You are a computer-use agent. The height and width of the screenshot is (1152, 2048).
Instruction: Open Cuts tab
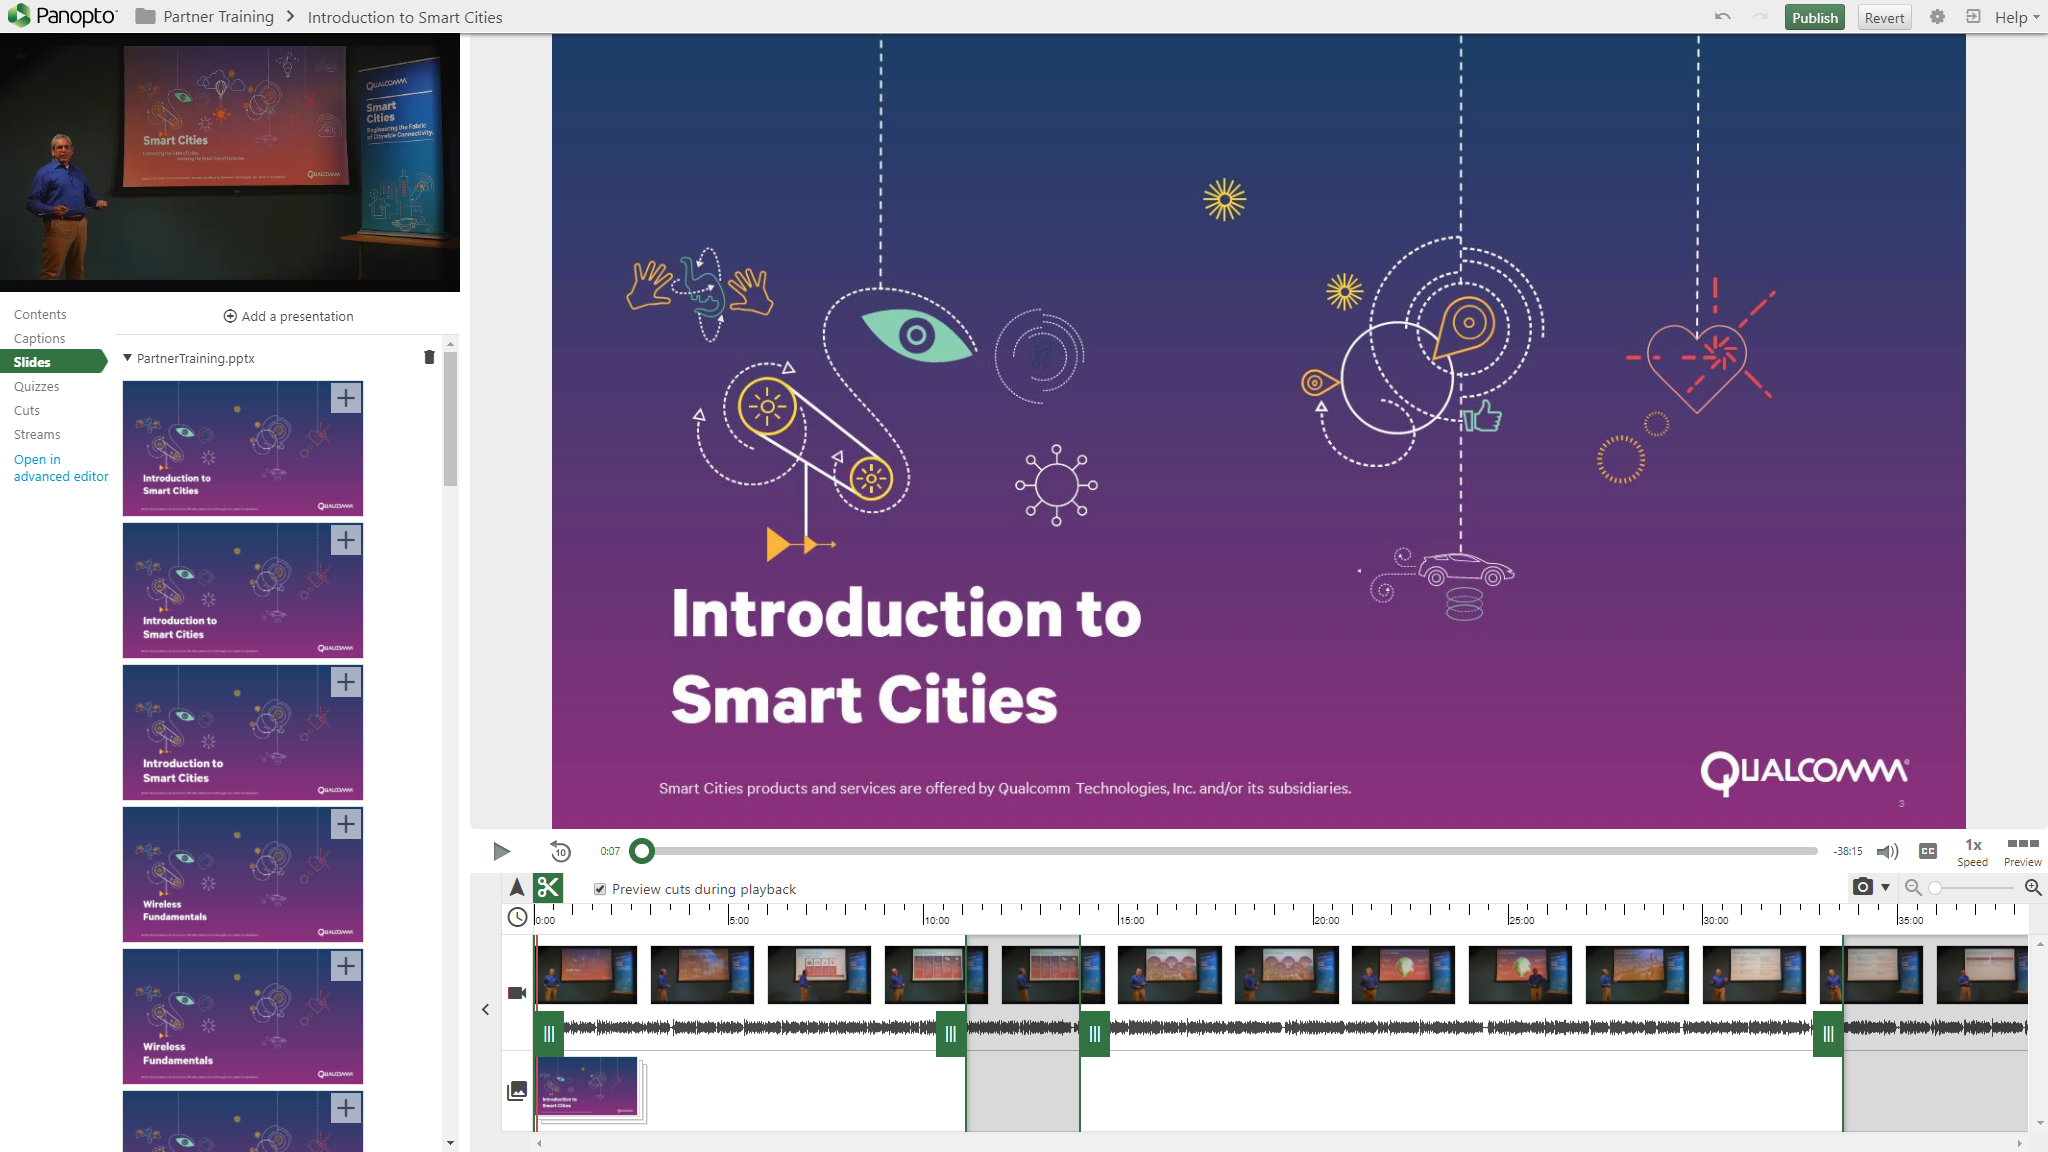[27, 410]
